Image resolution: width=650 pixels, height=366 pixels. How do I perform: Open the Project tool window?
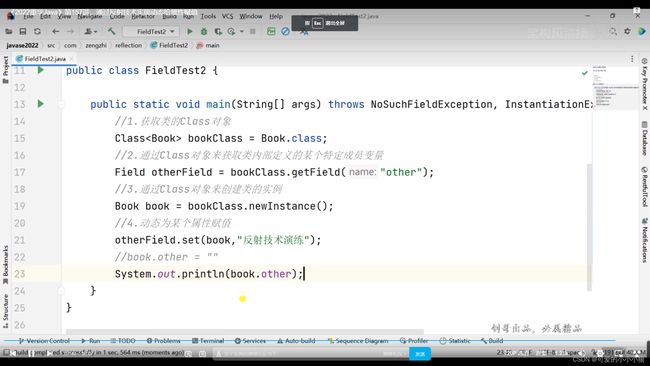click(5, 70)
